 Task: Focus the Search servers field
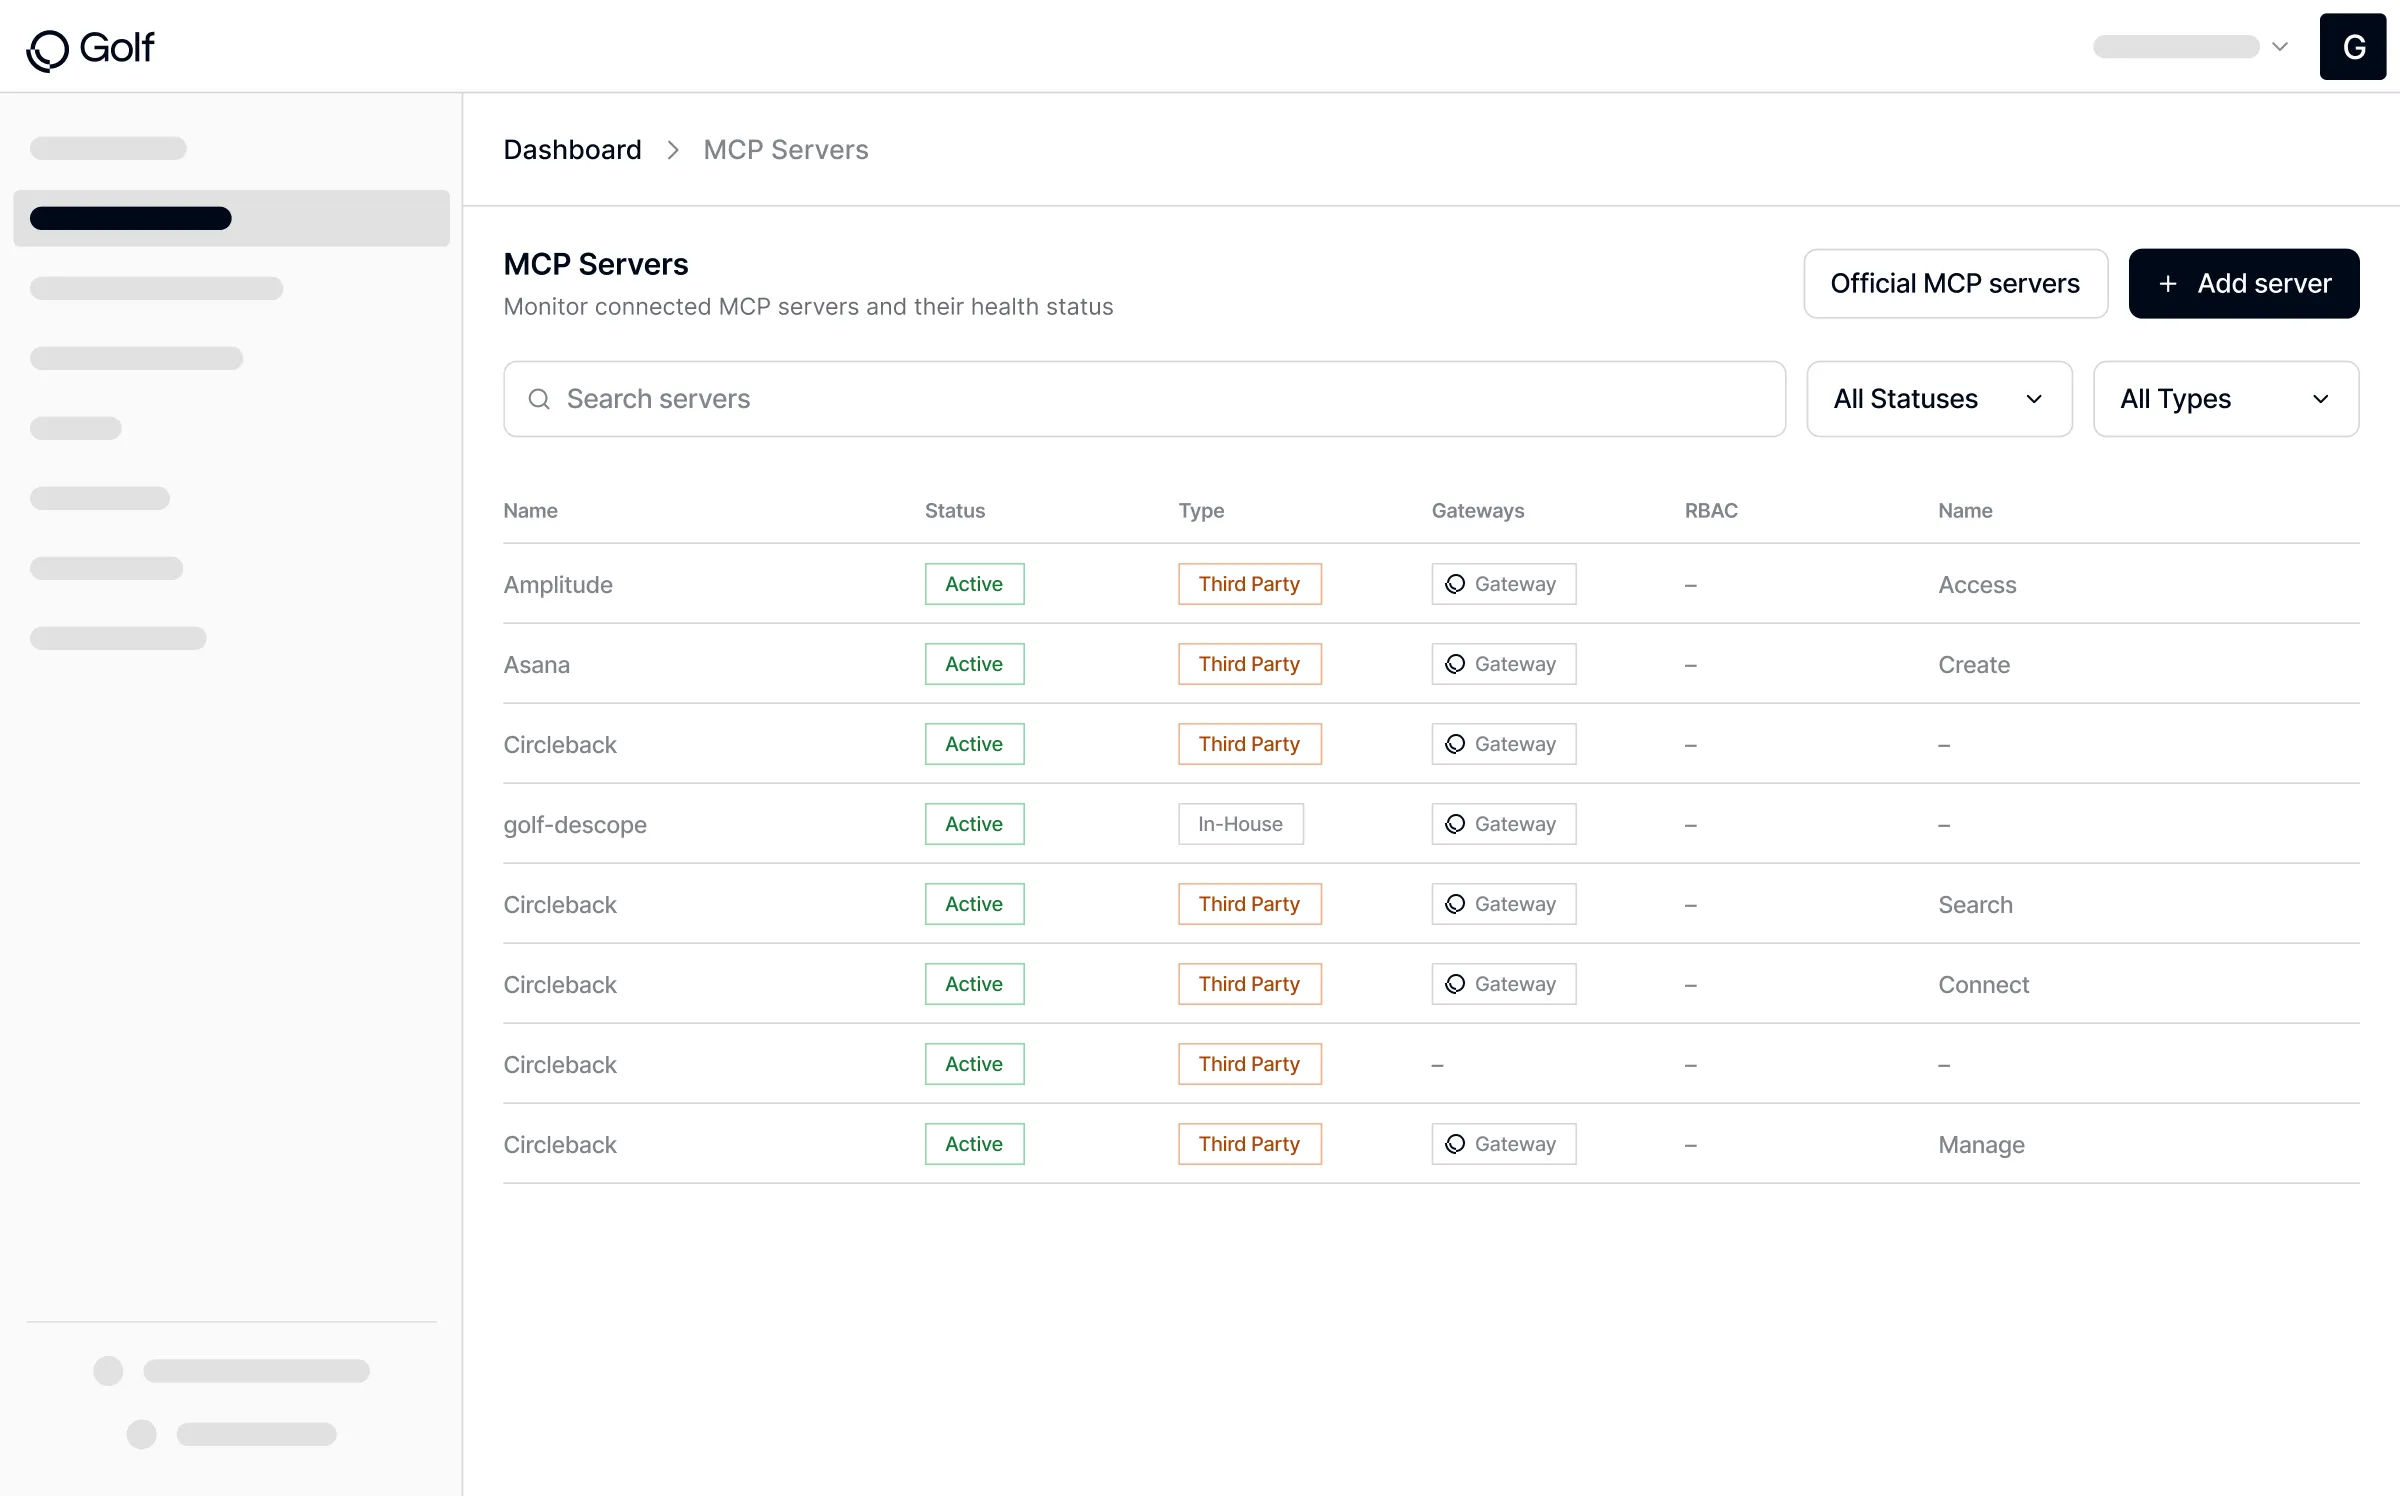pos(1144,399)
